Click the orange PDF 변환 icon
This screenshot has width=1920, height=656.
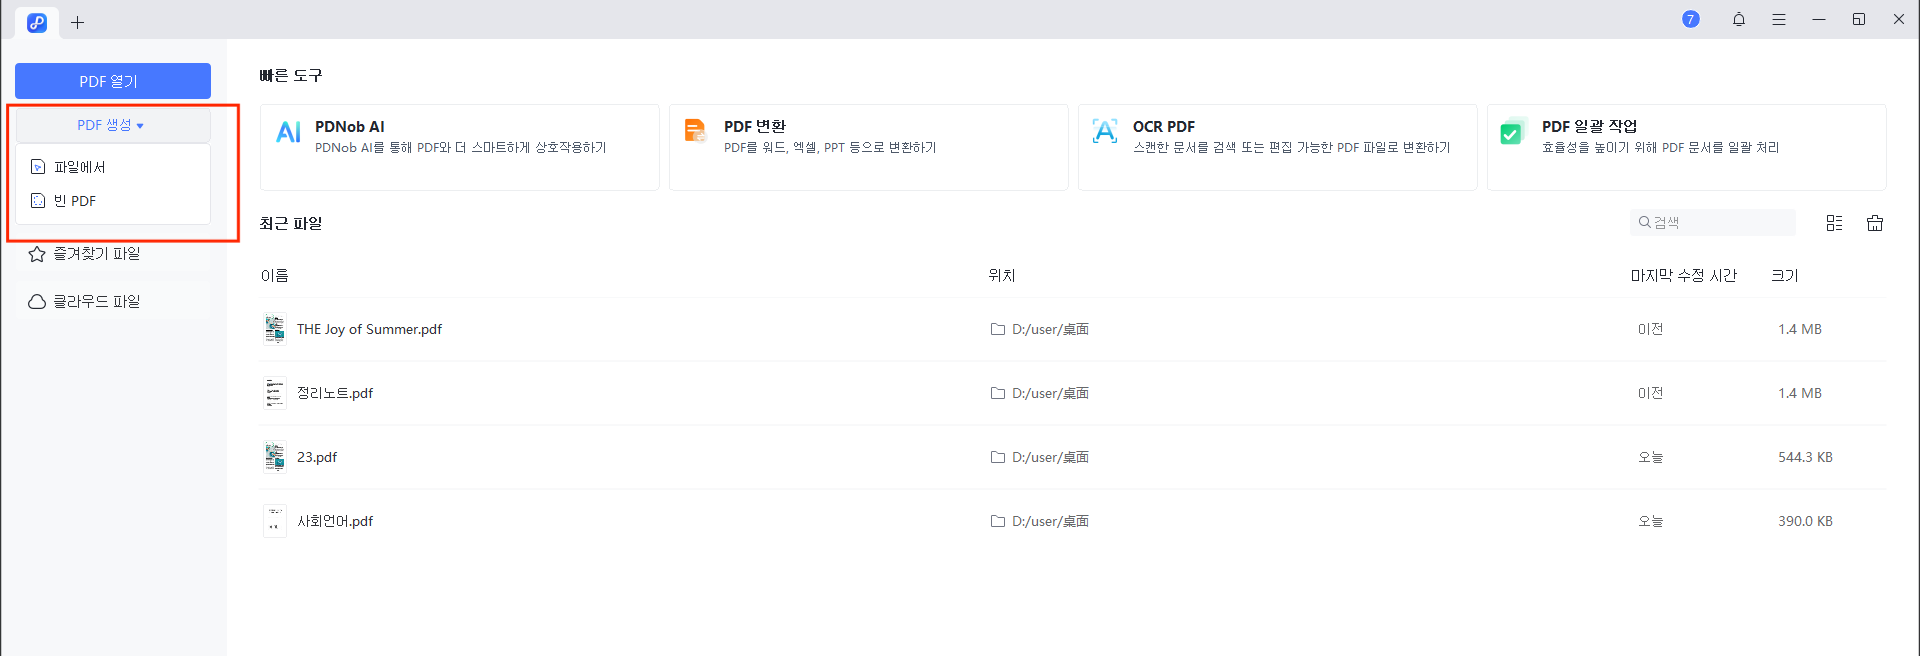click(695, 131)
